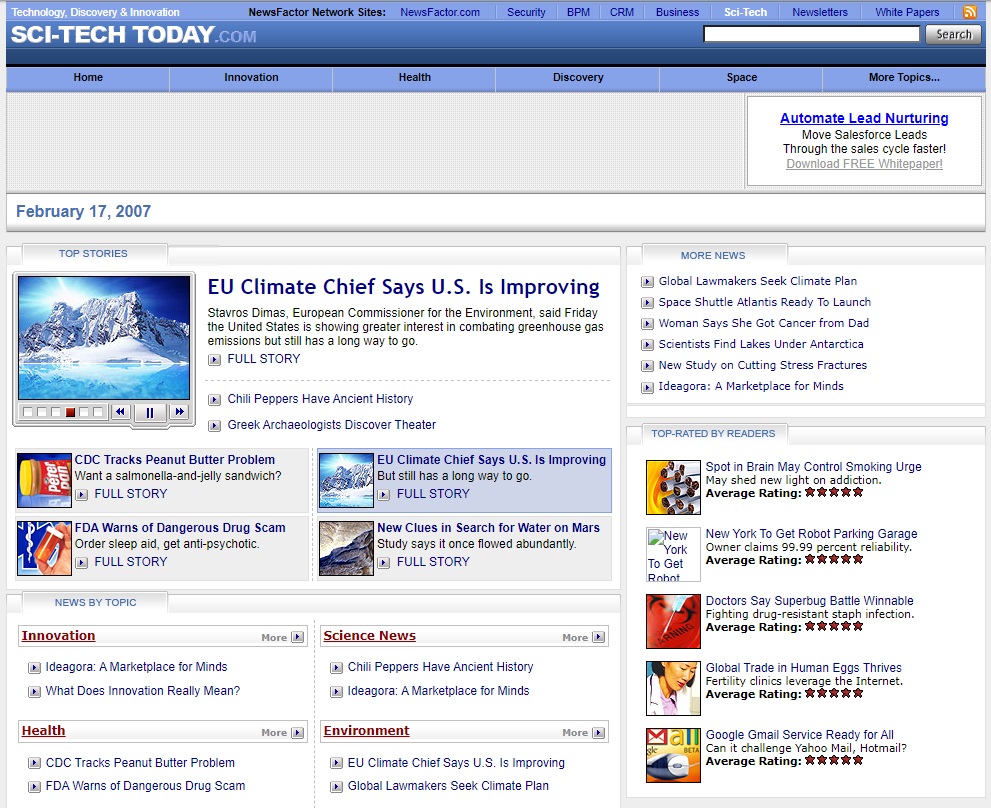The height and width of the screenshot is (808, 991).
Task: Open Doctors Say Superbug Battle Winnable
Action: (810, 601)
